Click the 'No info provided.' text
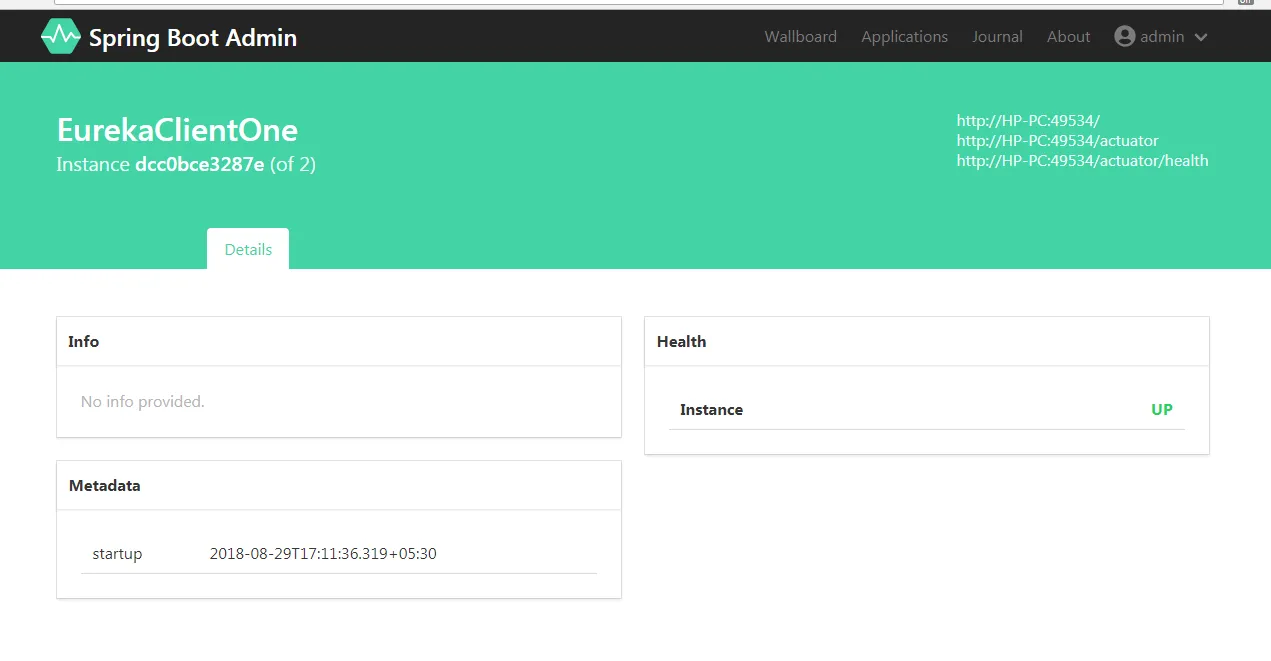Screen dimensions: 1271x661 point(143,401)
